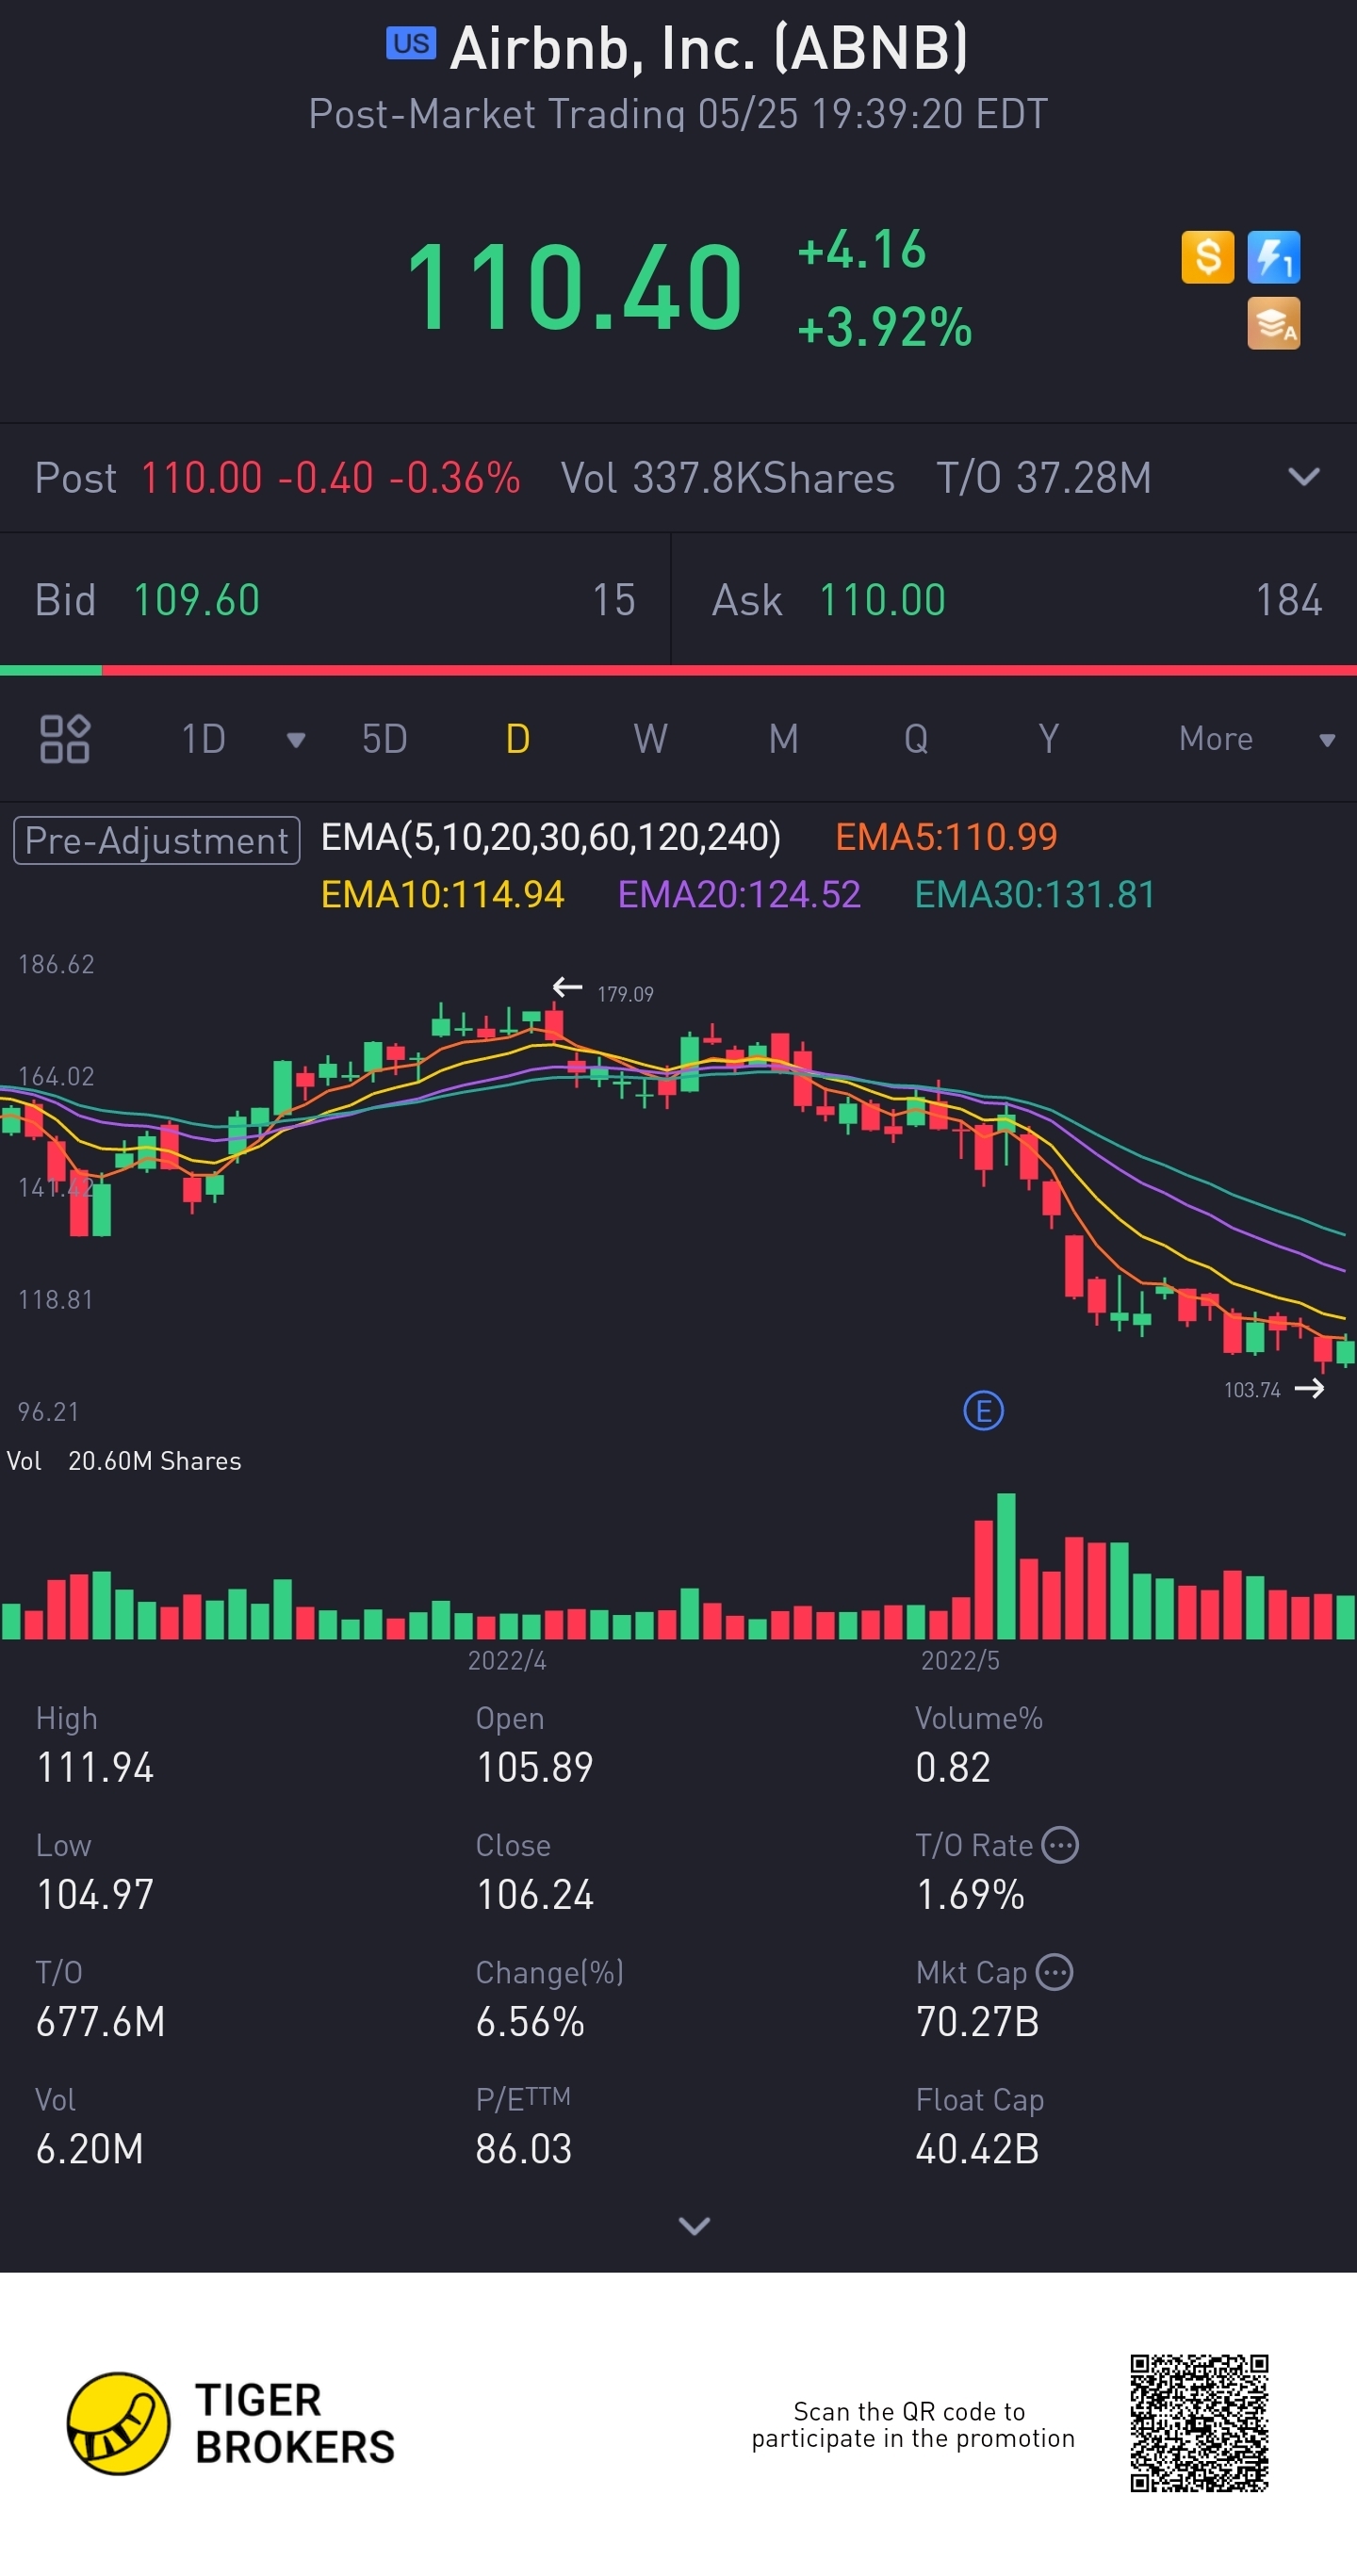Tap the orange stacked coins icon
The width and height of the screenshot is (1357, 2576).
point(1273,323)
